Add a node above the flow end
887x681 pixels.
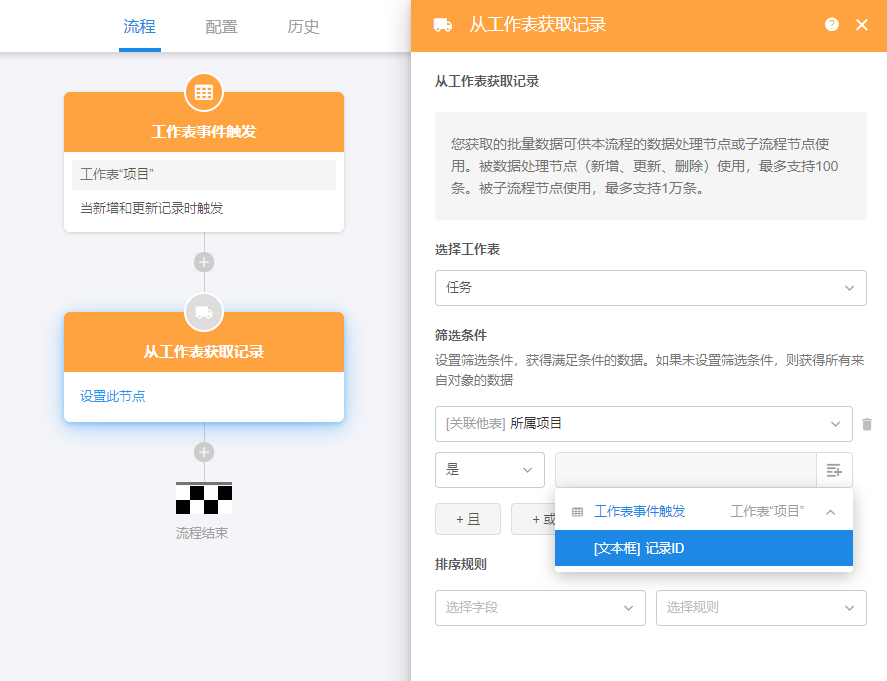tap(204, 452)
